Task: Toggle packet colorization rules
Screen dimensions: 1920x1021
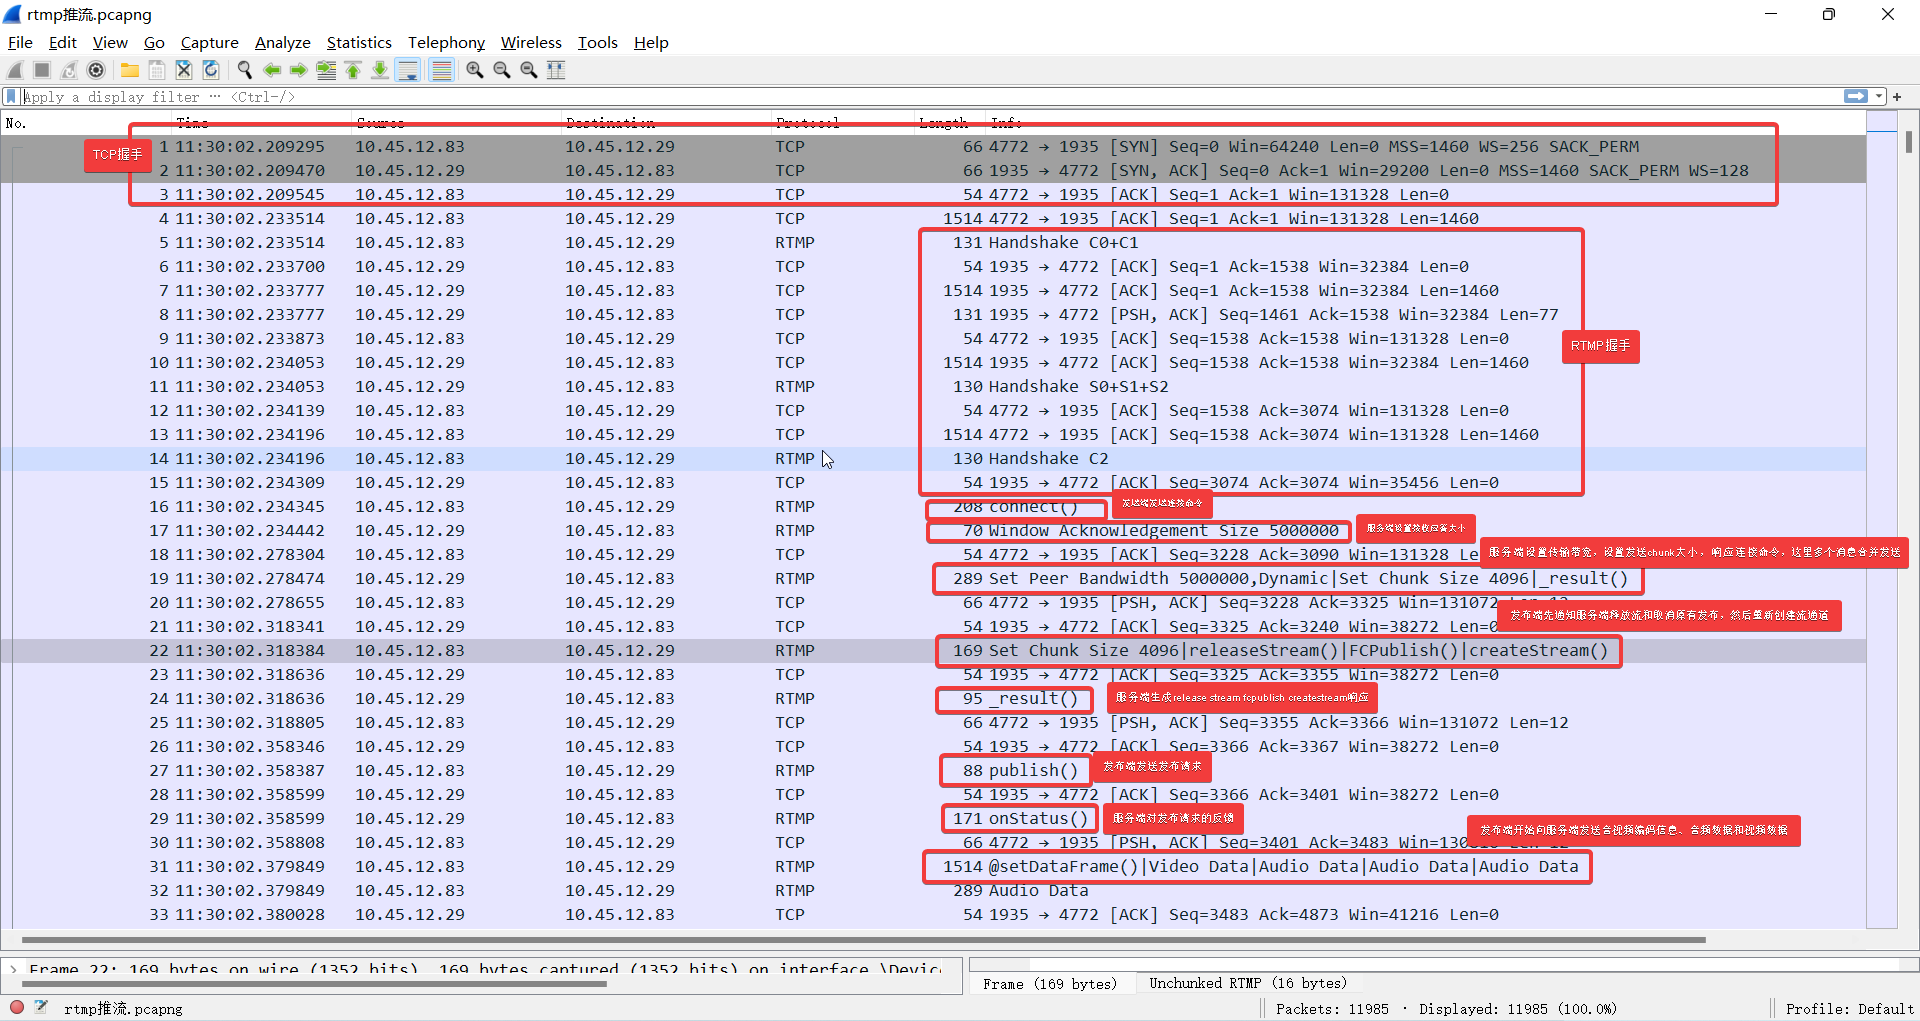Action: tap(441, 70)
